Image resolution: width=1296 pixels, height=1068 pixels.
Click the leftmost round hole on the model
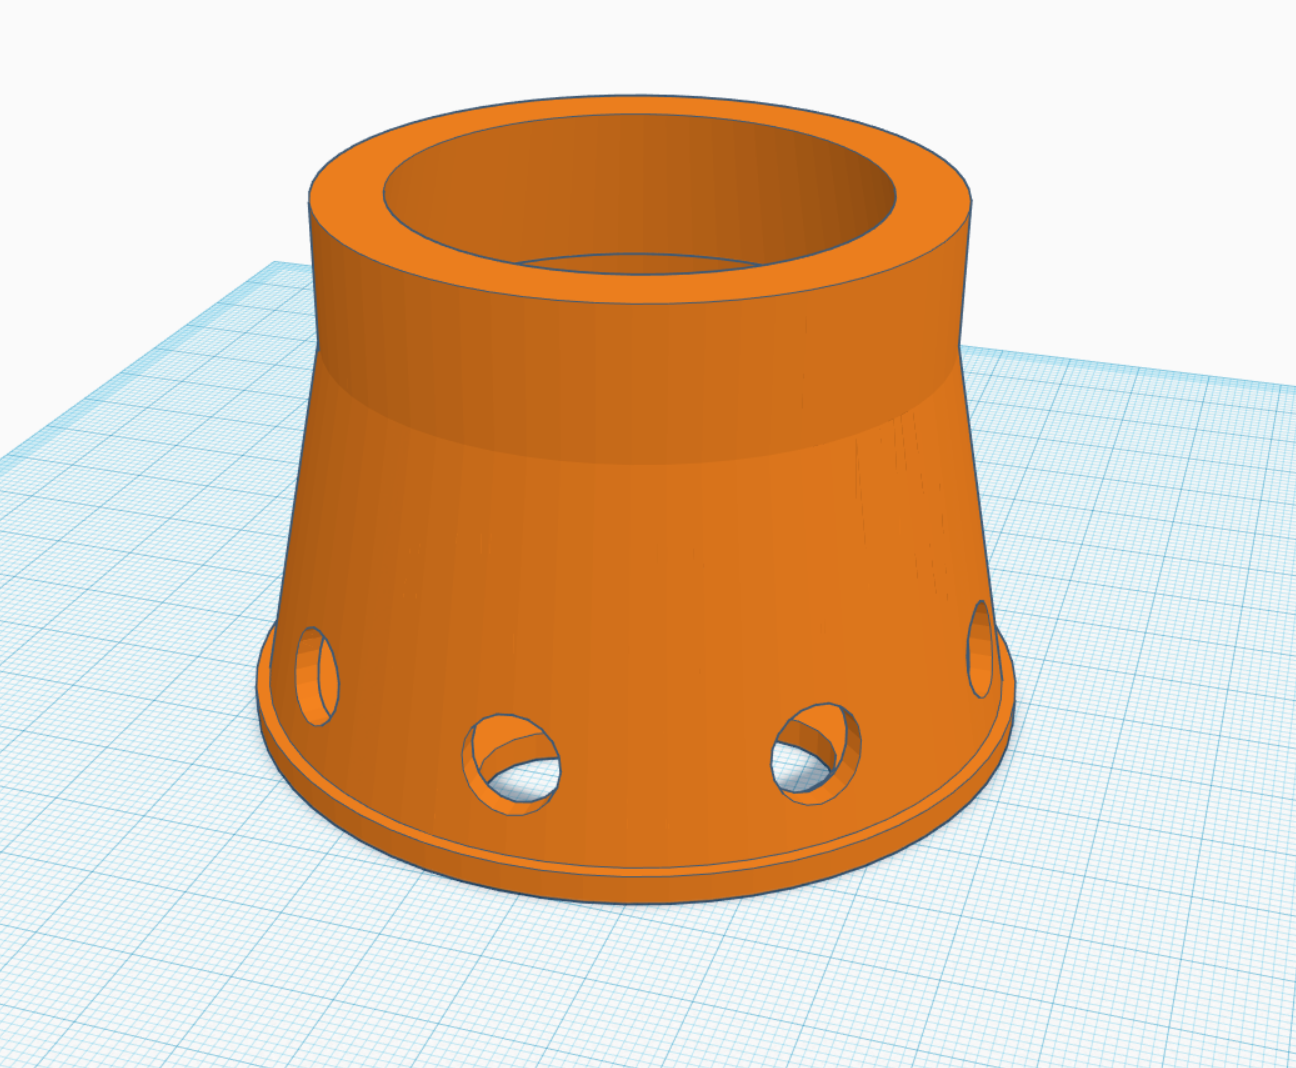coord(316,676)
